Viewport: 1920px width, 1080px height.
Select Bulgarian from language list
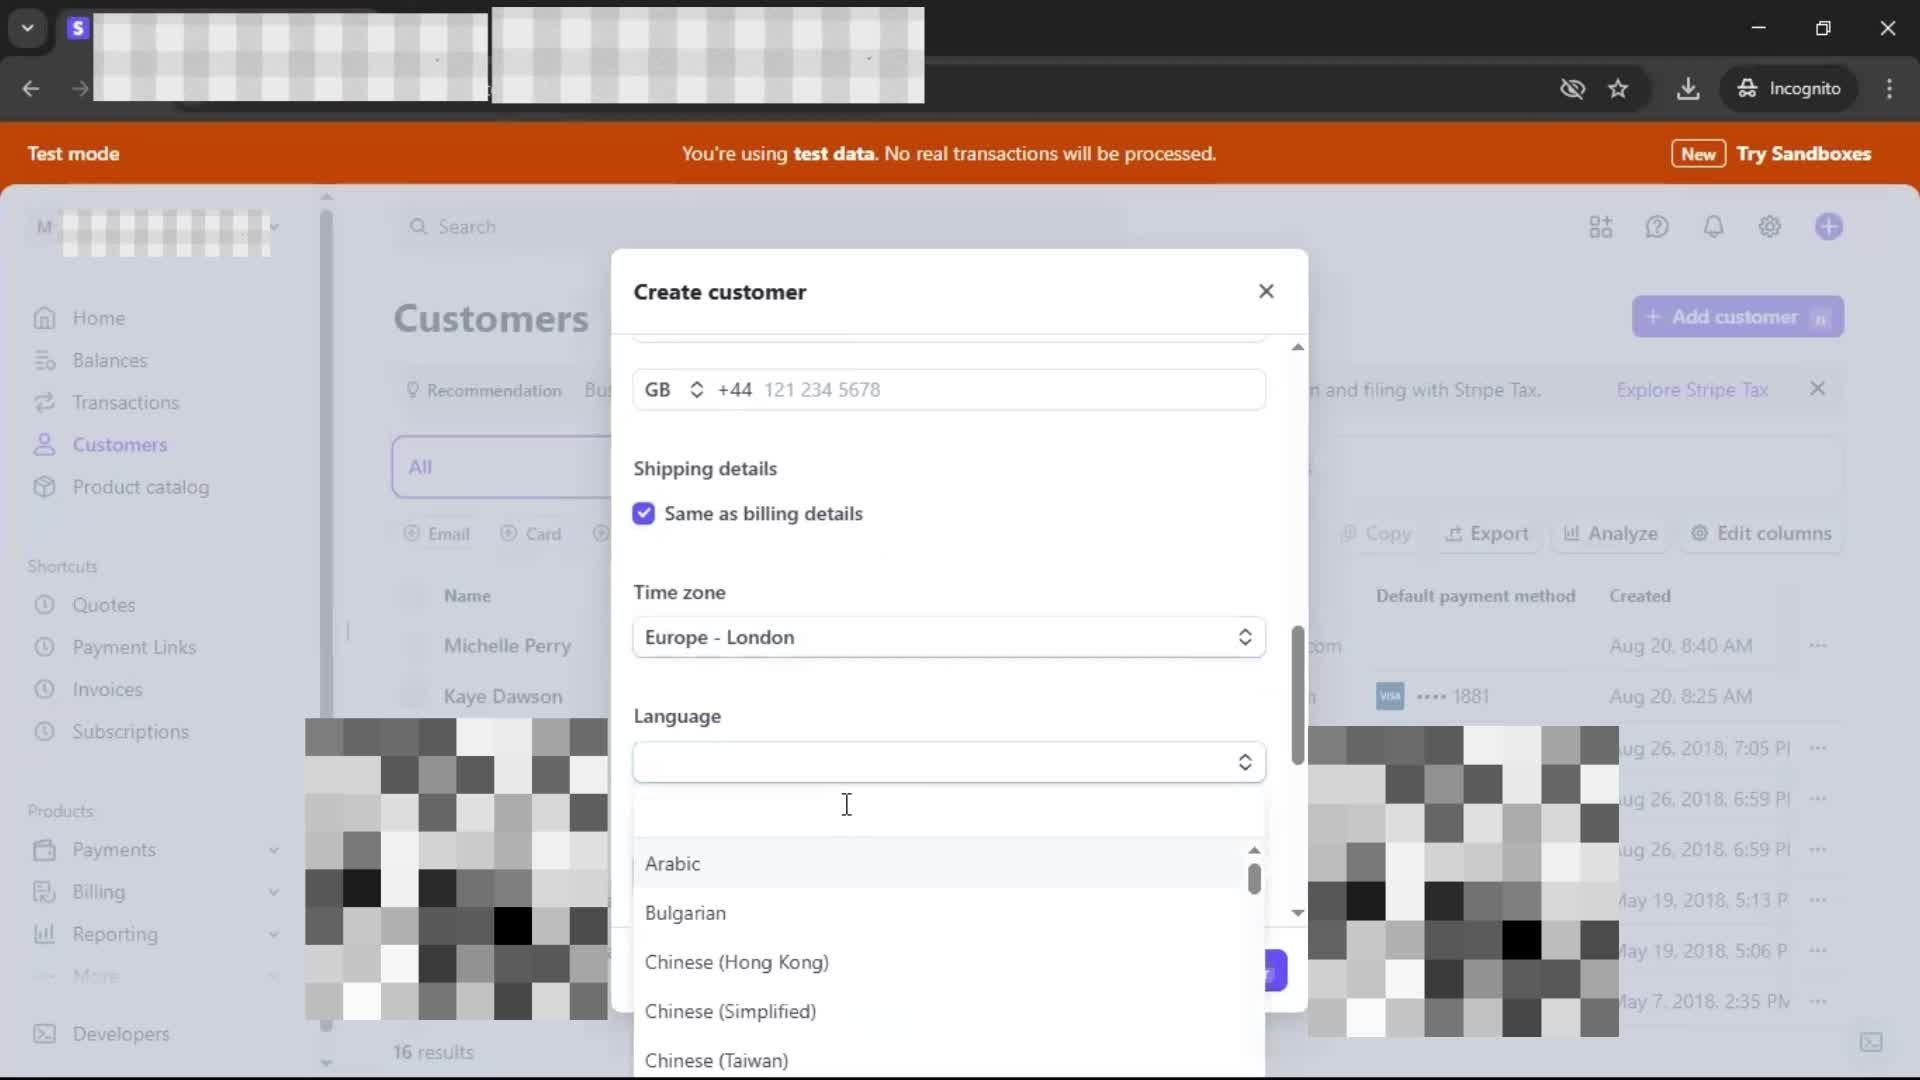point(686,913)
